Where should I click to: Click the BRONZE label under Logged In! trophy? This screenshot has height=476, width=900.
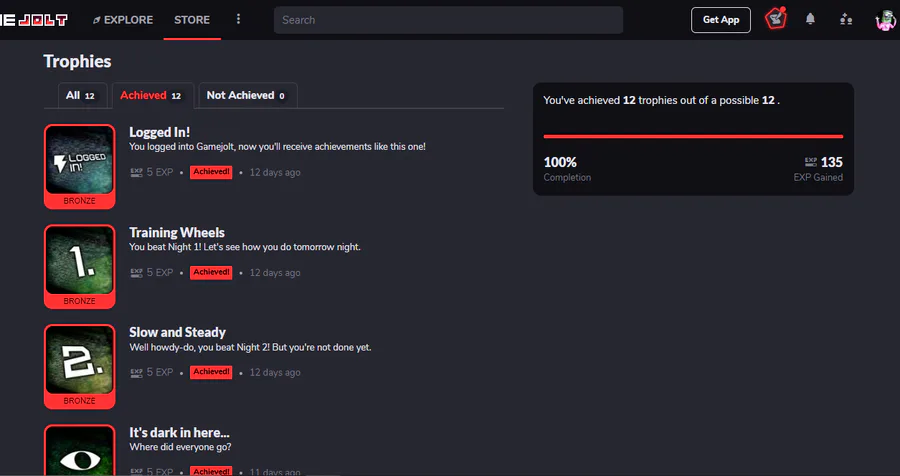(x=79, y=202)
